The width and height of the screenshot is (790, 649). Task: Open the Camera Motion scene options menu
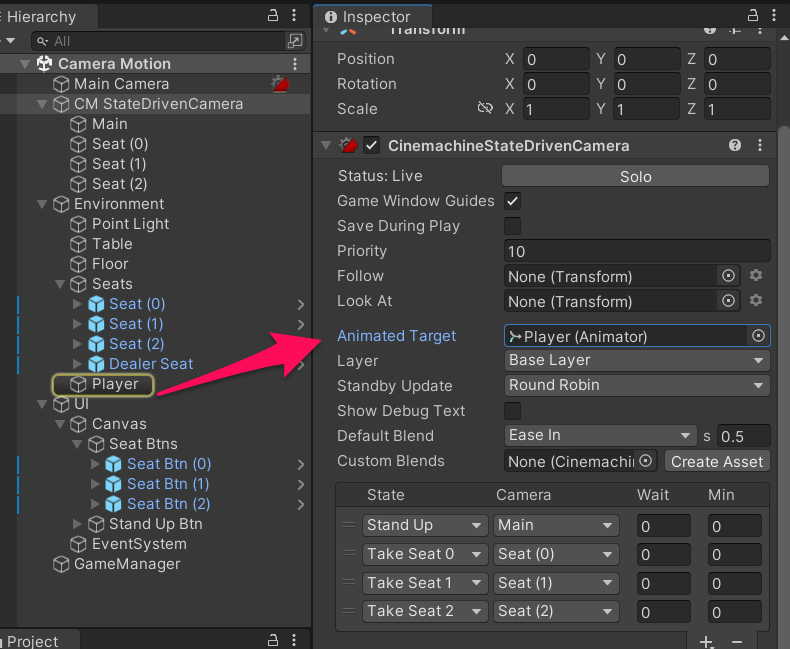[x=295, y=63]
